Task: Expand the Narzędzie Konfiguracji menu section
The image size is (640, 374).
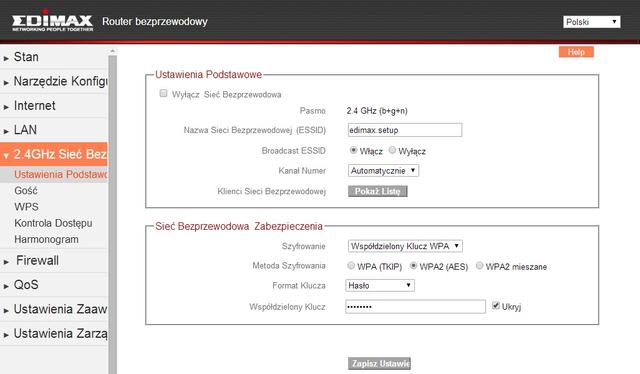Action: [54, 81]
